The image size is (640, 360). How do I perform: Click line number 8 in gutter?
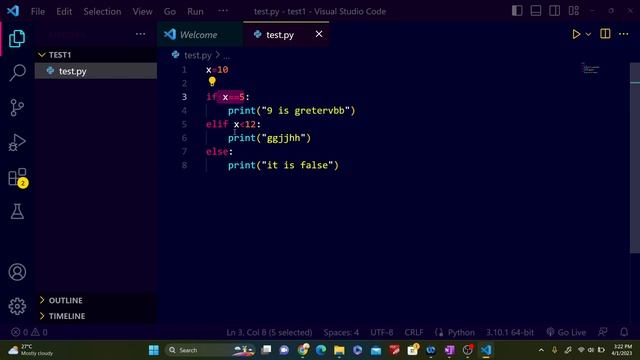coord(184,165)
